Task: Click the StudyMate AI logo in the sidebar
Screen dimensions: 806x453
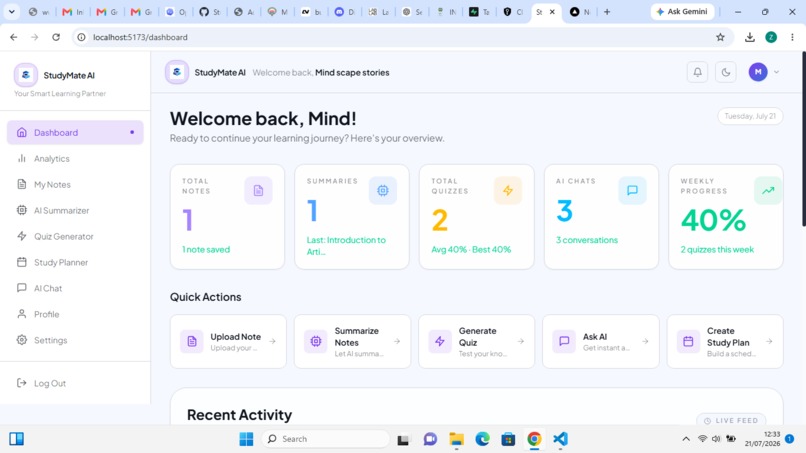Action: click(25, 75)
